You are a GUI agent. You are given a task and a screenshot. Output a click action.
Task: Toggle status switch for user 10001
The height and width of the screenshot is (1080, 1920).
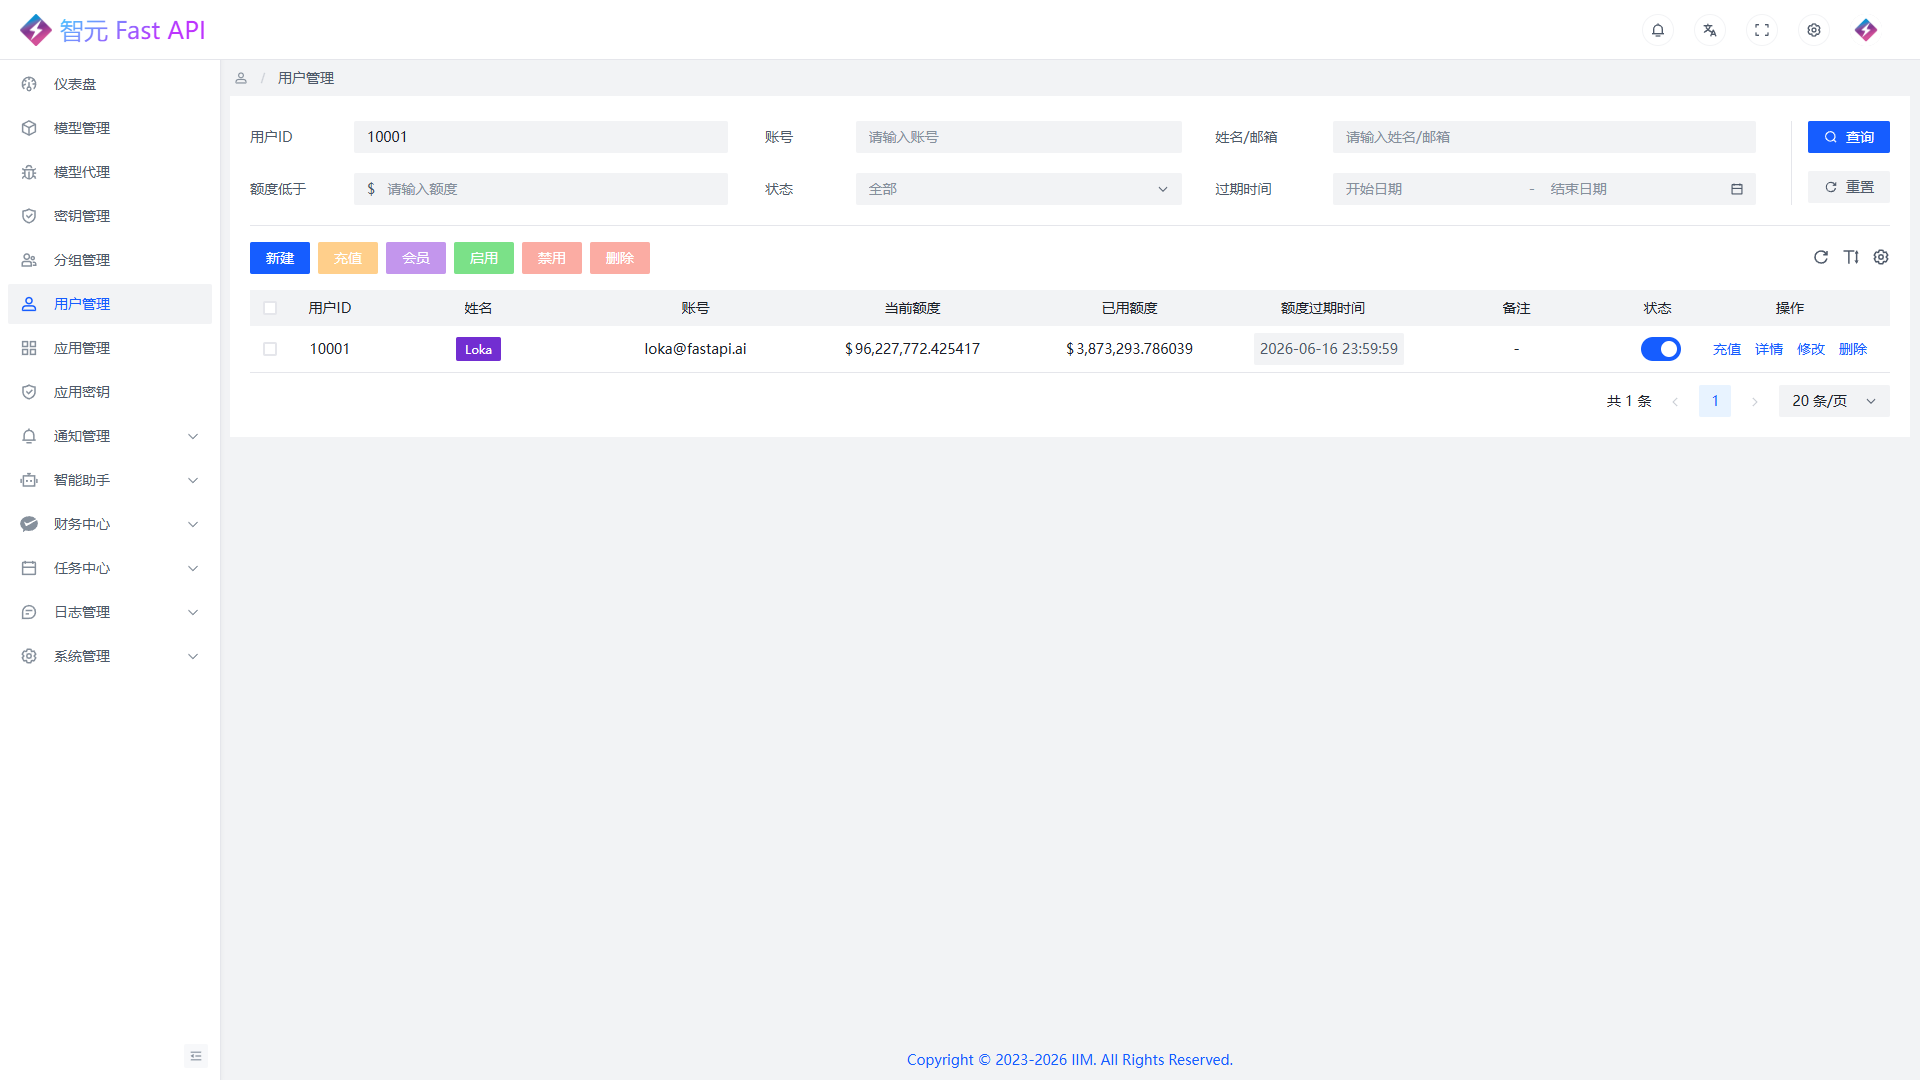click(x=1660, y=349)
